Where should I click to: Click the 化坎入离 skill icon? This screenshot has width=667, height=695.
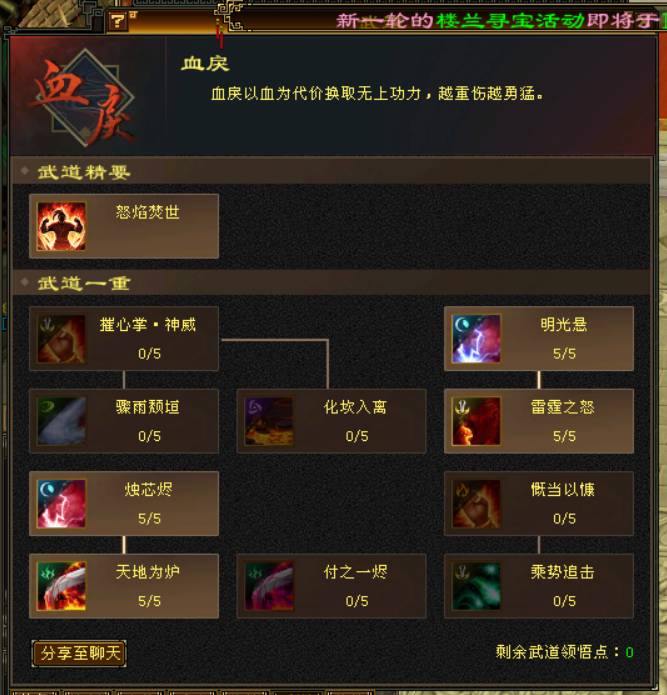coord(269,421)
